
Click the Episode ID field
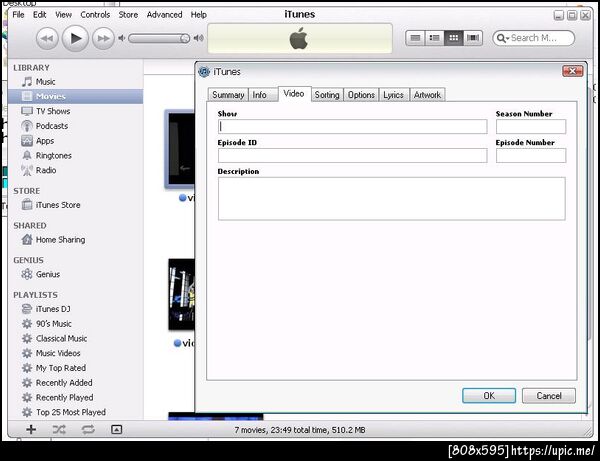352,156
